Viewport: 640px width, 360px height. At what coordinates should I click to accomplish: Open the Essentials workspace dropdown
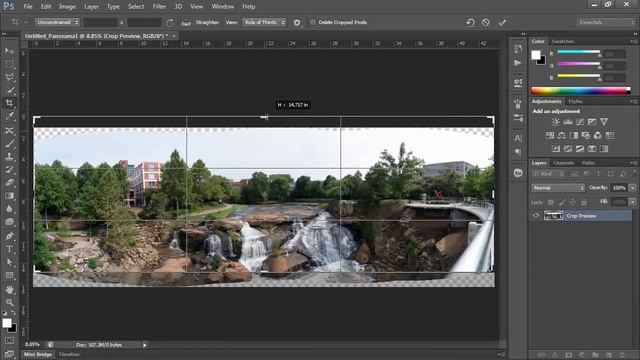click(606, 22)
